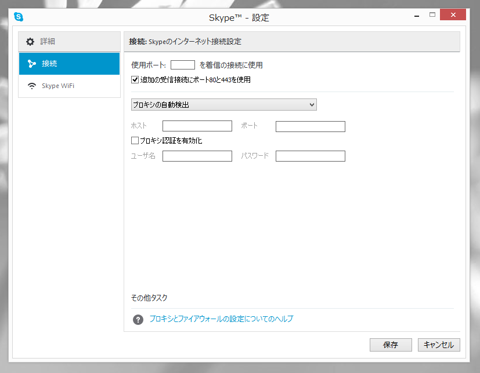Viewport: 480px width, 373px height.
Task: Minimize the Skype settings window
Action: pos(417,15)
